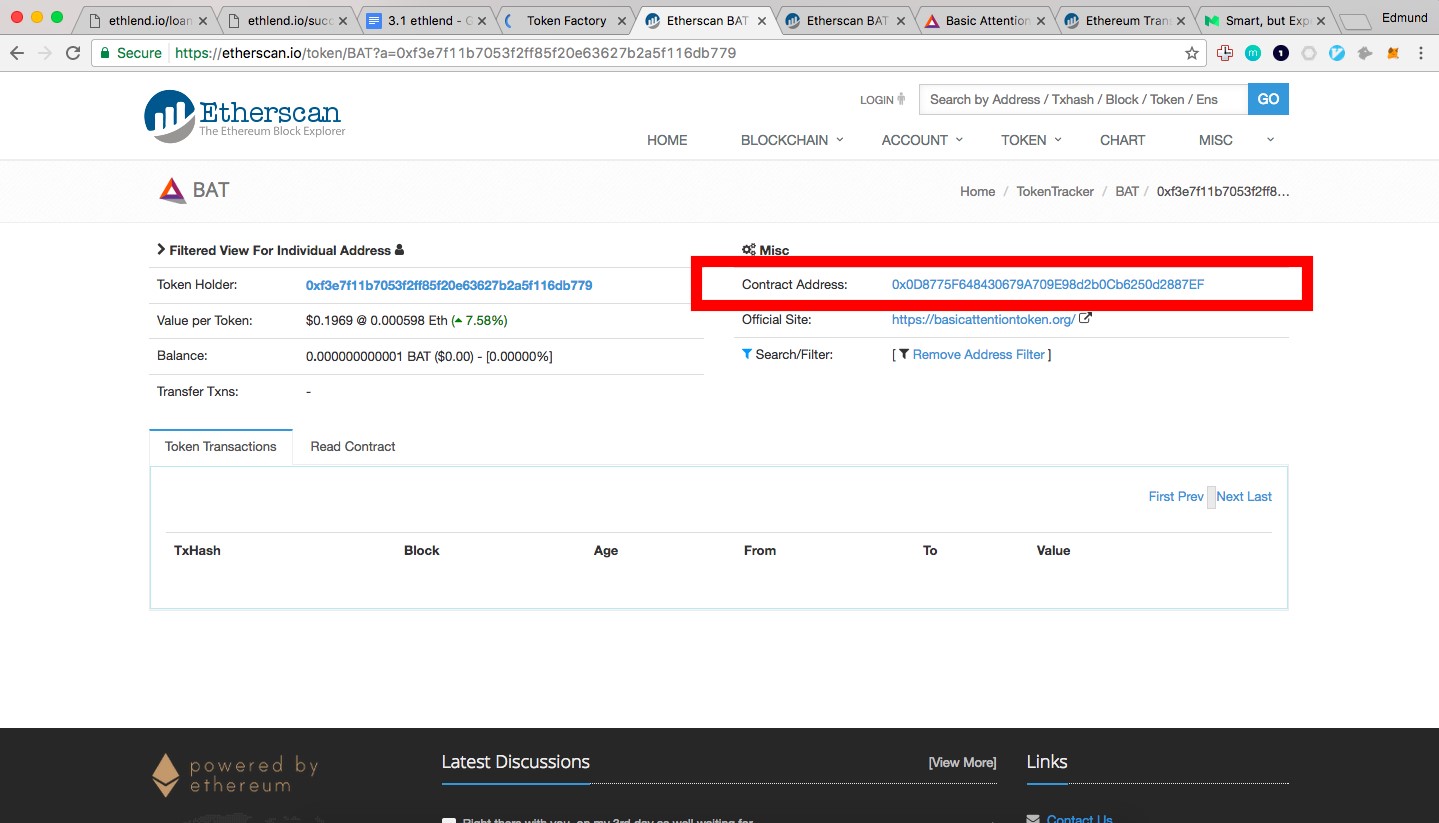The image size is (1439, 823).
Task: Click the green Secure padlock
Action: (x=105, y=53)
